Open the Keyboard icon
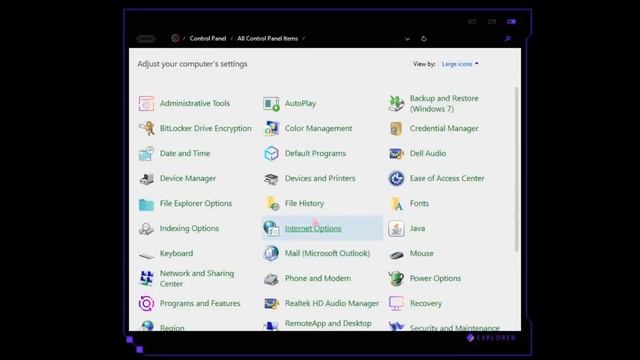Image resolution: width=640 pixels, height=360 pixels. [x=146, y=255]
